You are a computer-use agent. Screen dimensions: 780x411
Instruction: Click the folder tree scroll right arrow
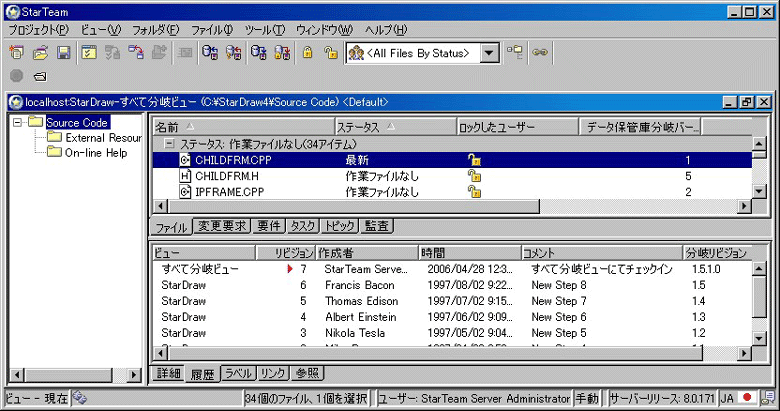pyautogui.click(x=134, y=375)
